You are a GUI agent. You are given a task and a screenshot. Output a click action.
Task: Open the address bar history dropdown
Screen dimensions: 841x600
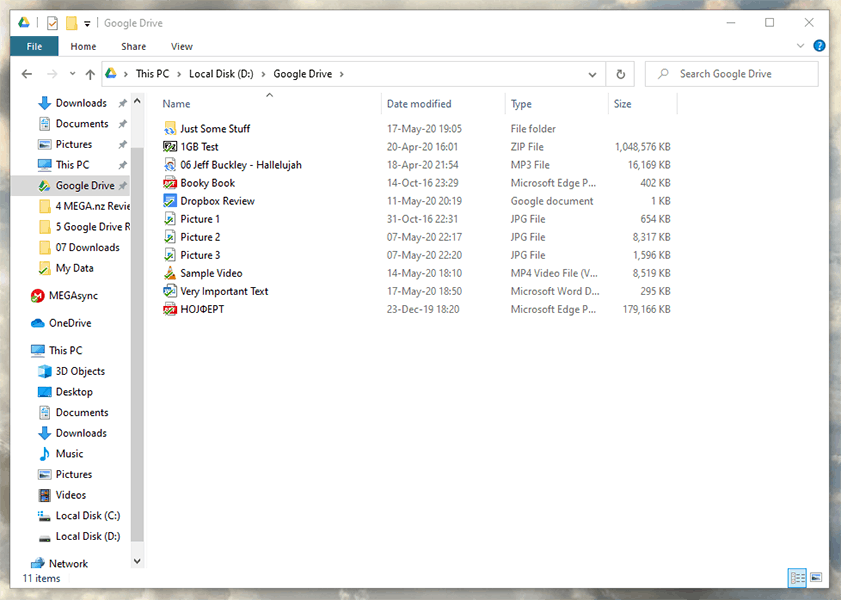point(592,74)
